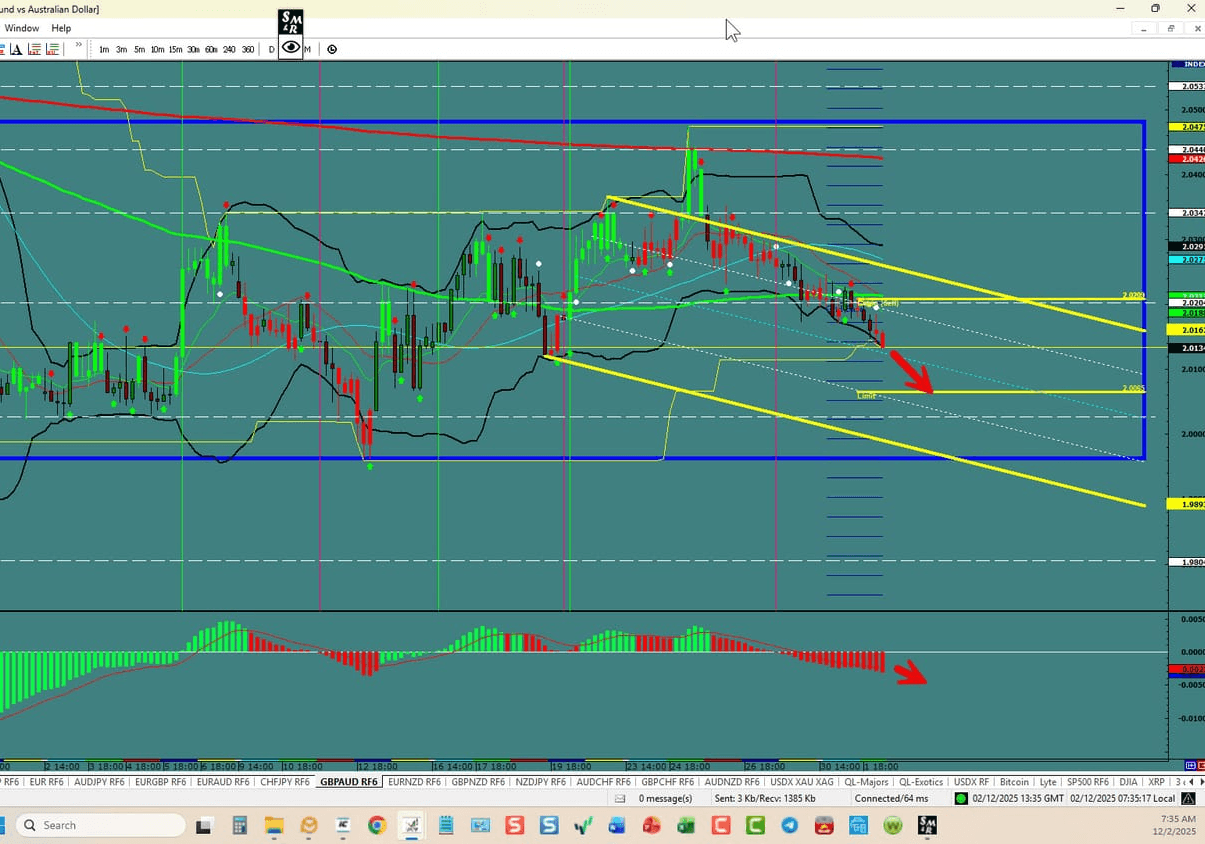The image size is (1205, 844).
Task: Click inside the Windows Search box
Action: coord(100,825)
